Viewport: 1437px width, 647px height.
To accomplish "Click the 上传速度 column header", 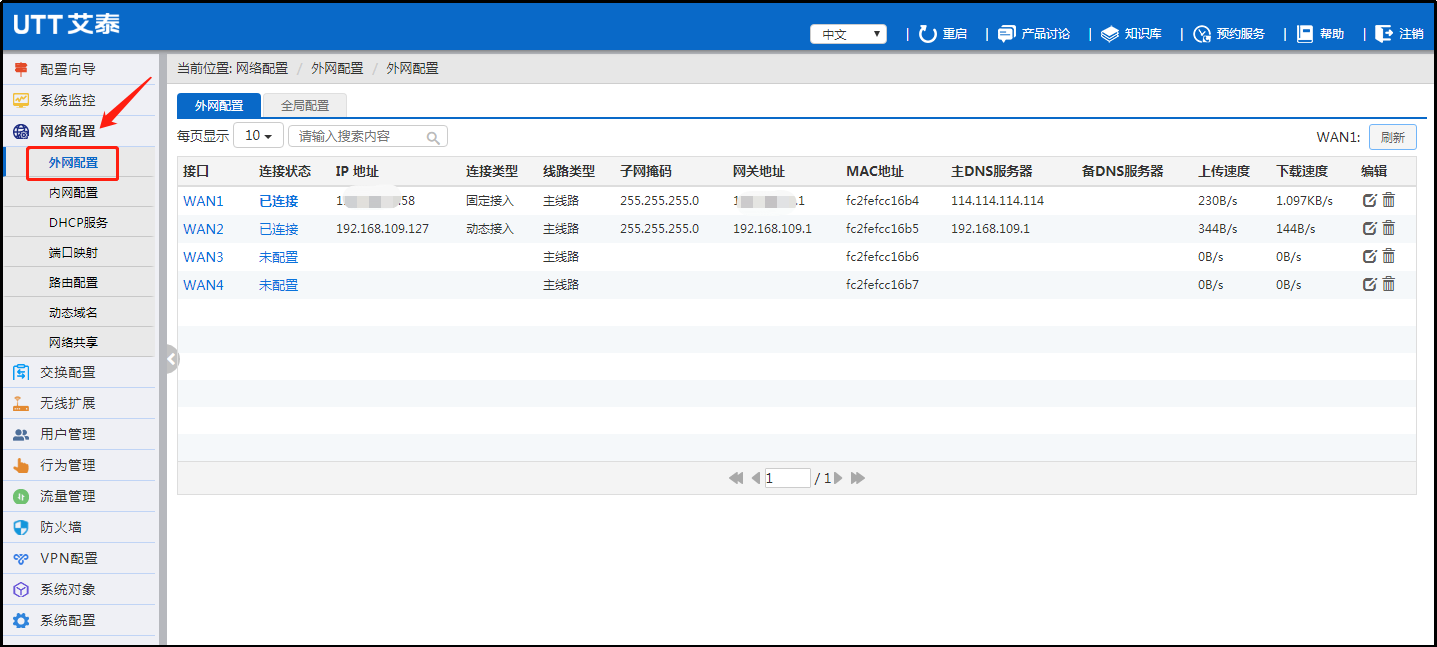I will click(x=1224, y=171).
